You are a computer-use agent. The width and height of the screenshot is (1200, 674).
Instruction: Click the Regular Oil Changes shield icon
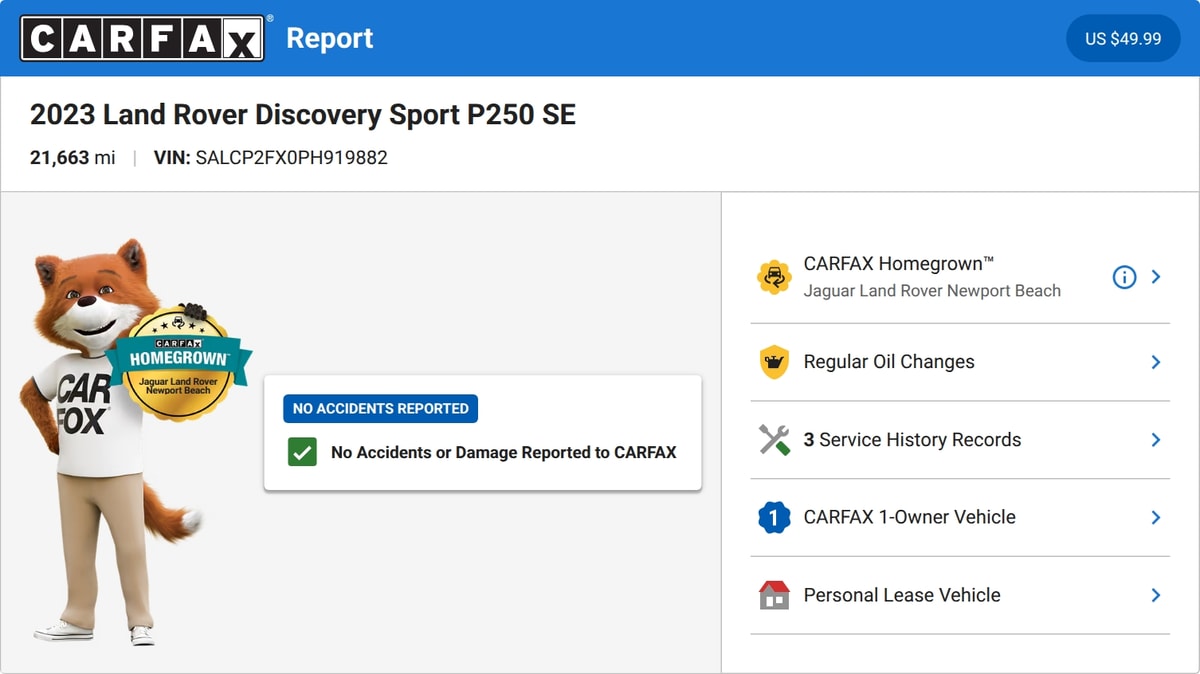tap(774, 362)
